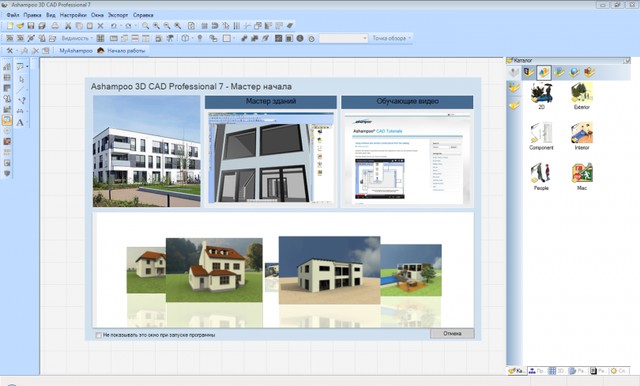The height and width of the screenshot is (386, 640).
Task: Open the Экспорт menu
Action: point(118,15)
